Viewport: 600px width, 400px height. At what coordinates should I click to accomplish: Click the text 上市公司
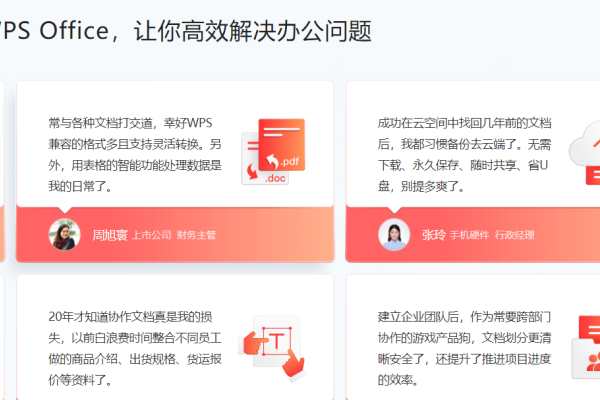click(x=152, y=235)
